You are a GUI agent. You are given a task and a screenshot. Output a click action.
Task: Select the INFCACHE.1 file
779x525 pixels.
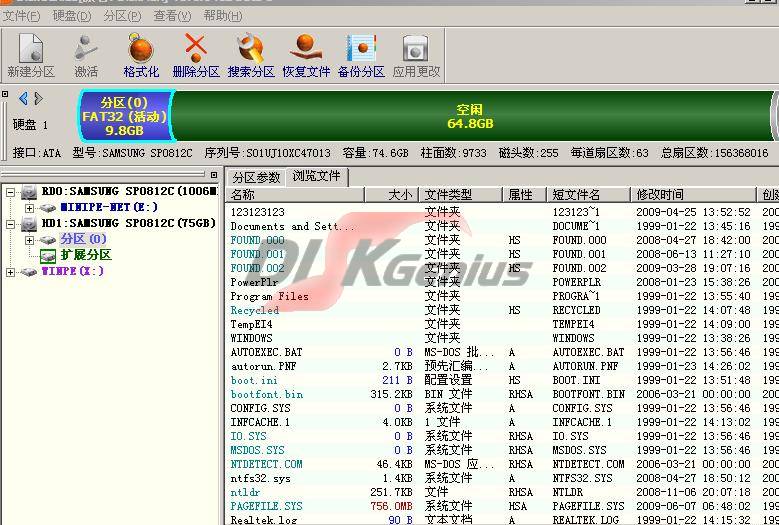coord(260,422)
